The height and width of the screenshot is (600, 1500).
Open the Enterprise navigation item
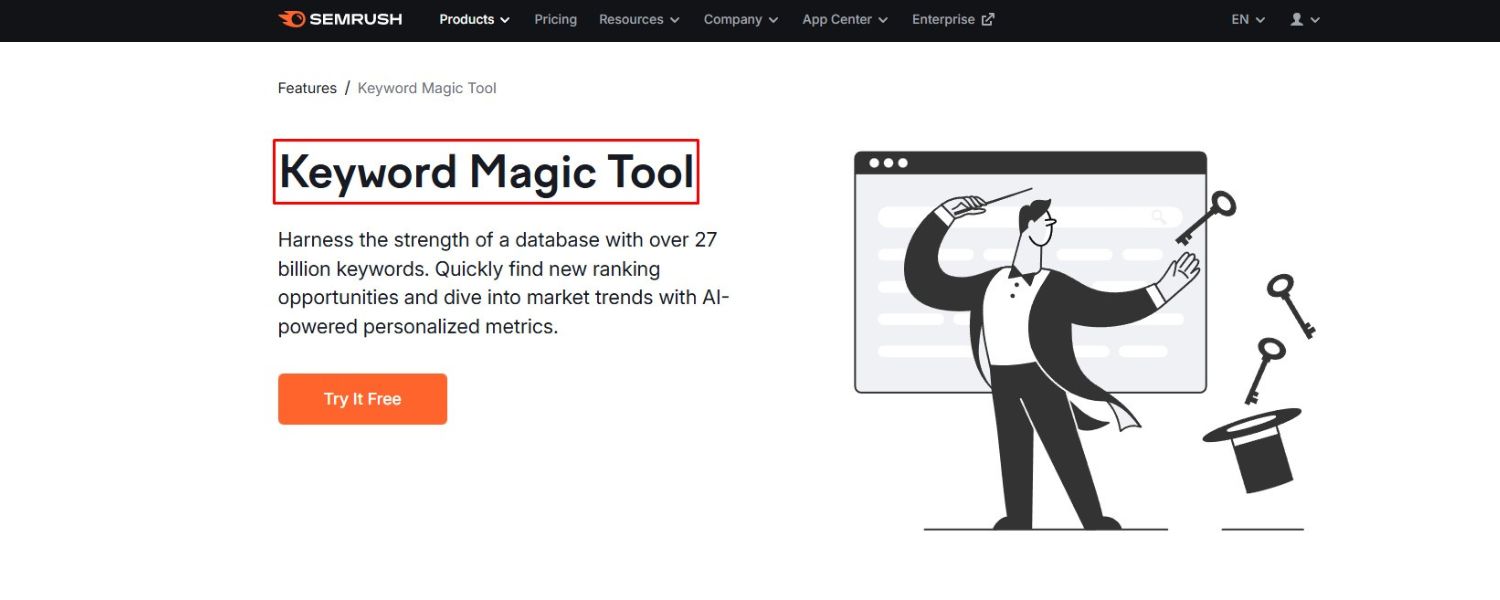944,19
